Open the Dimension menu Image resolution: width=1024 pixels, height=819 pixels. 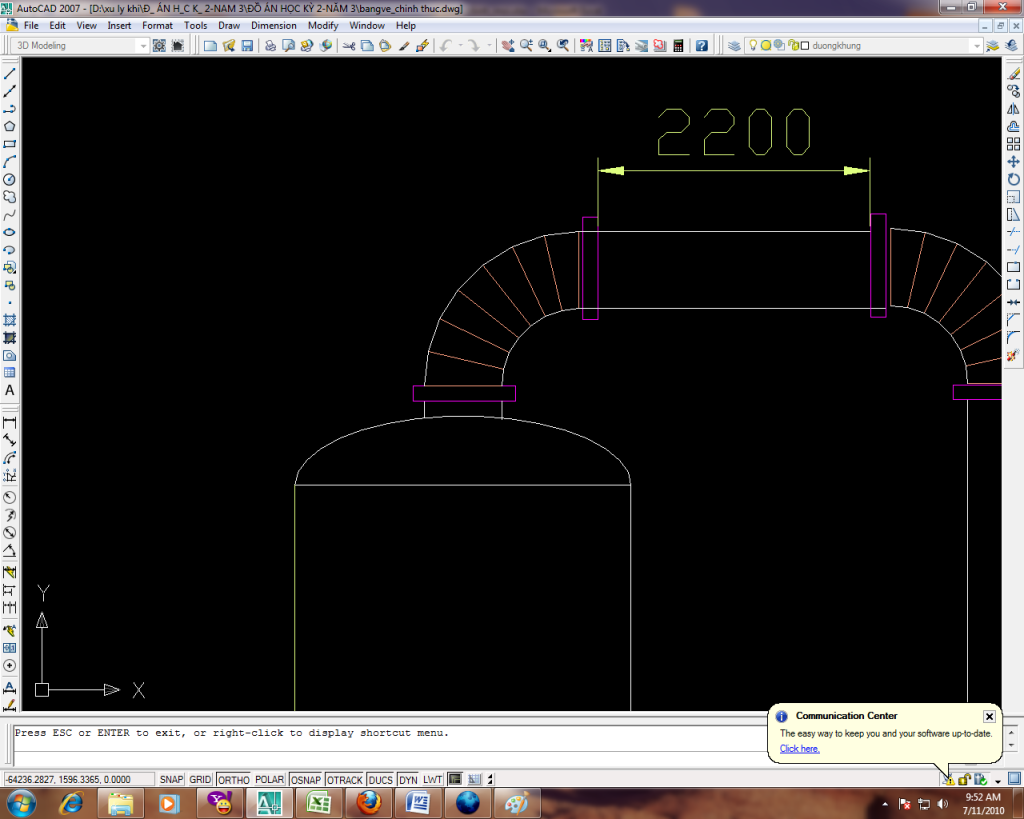(274, 25)
